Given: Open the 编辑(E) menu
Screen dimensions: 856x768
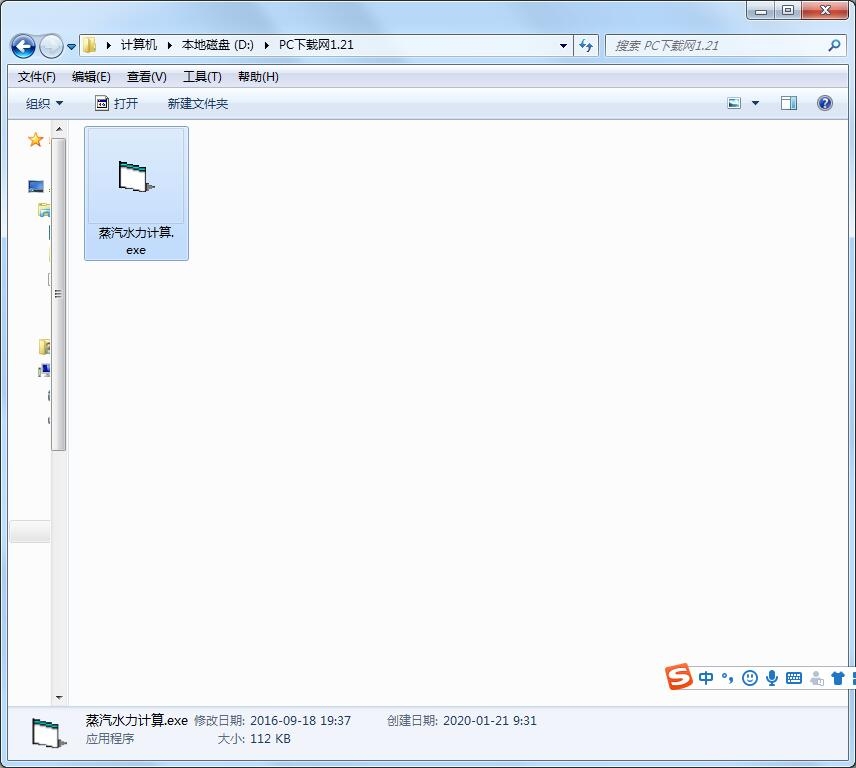Looking at the screenshot, I should 91,77.
